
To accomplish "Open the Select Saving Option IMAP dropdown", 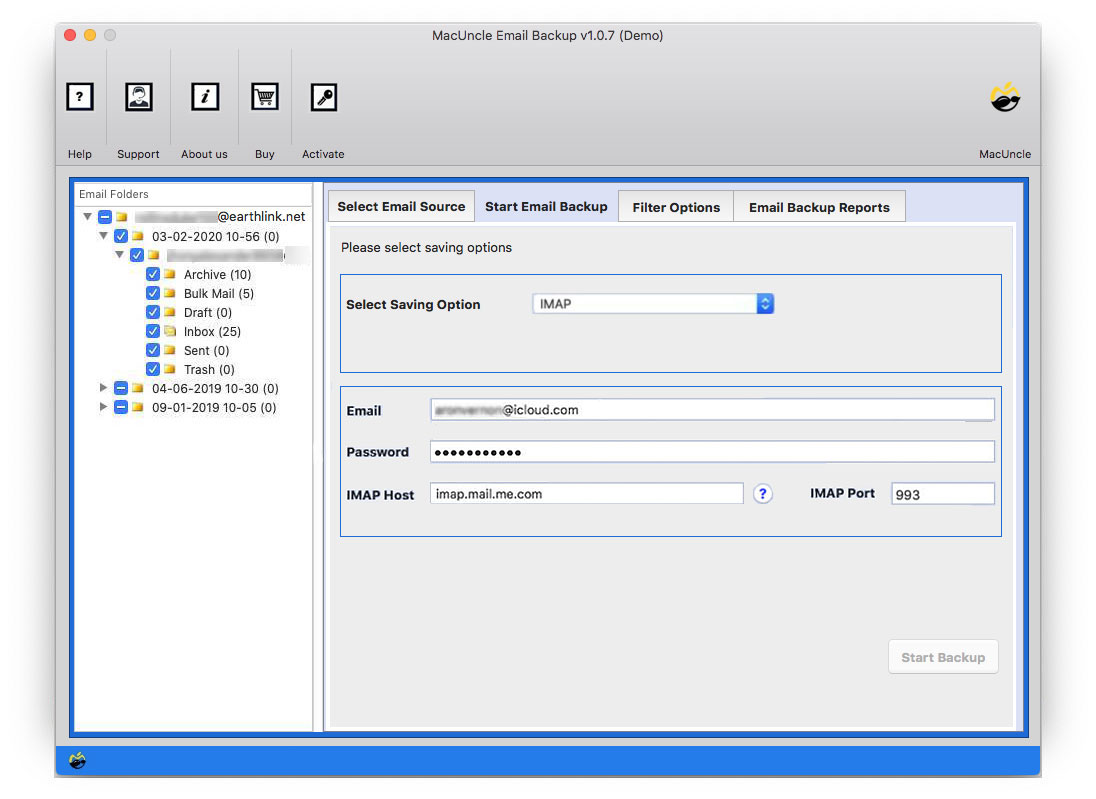I will [653, 303].
